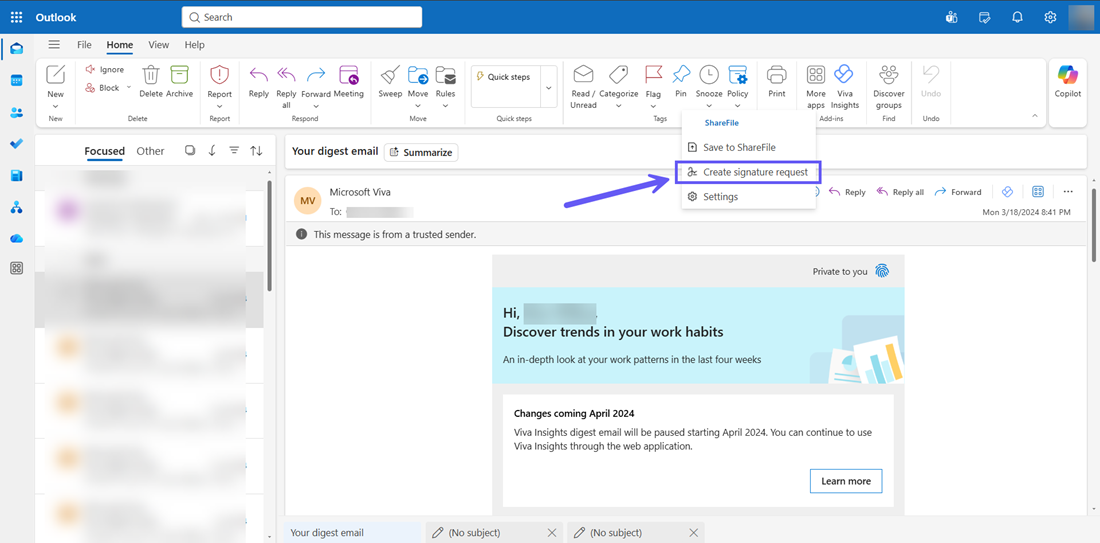Open Mail in the left sidebar

pyautogui.click(x=16, y=48)
